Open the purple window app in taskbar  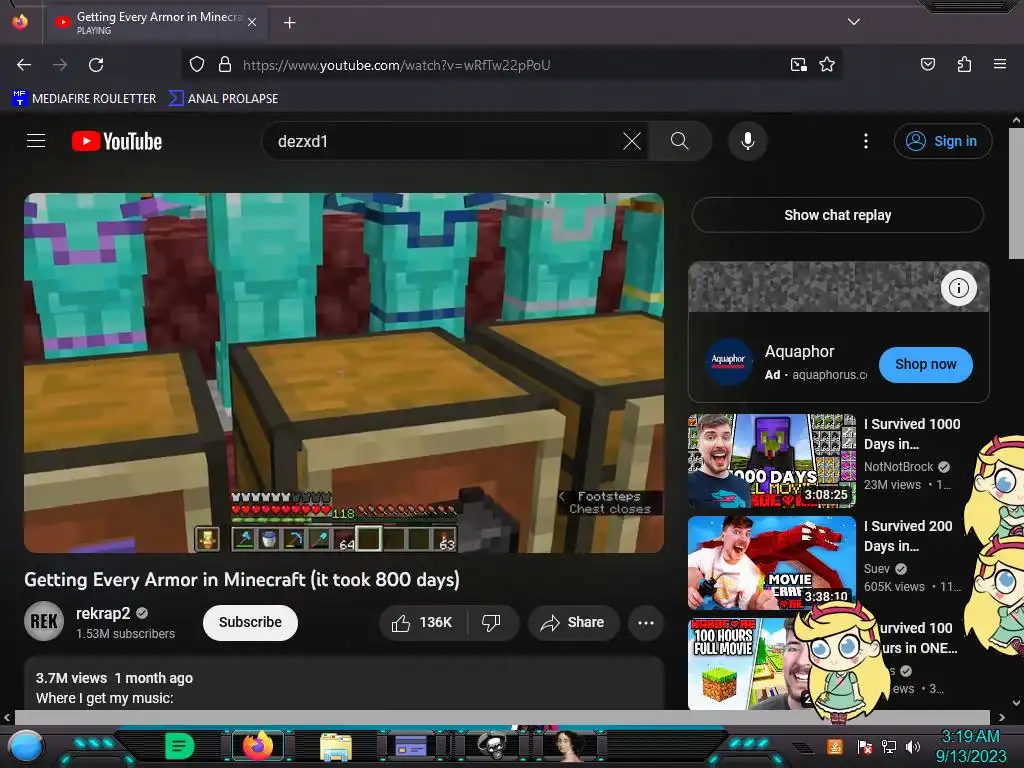[411, 746]
